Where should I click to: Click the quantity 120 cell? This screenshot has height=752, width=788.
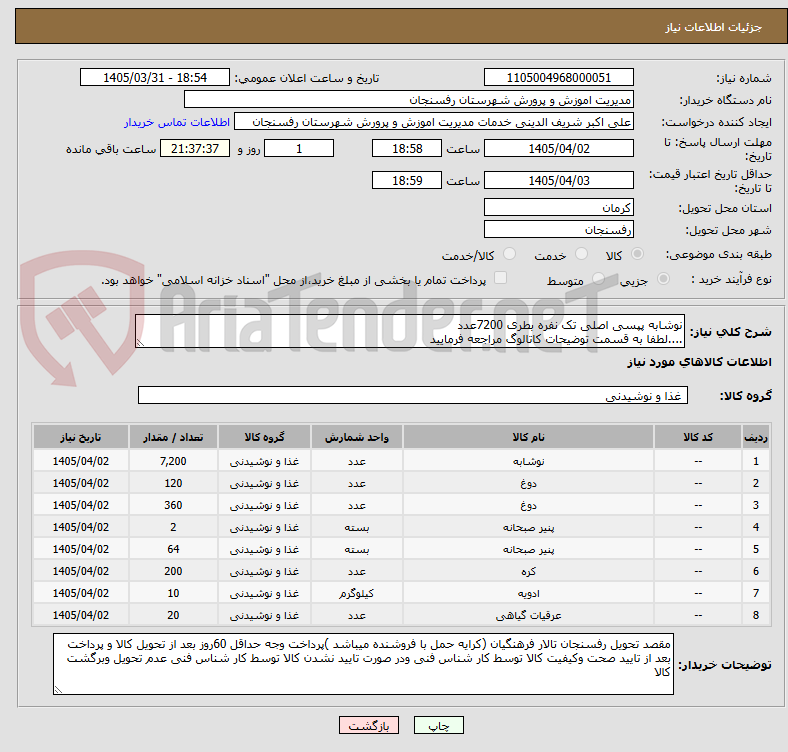[x=173, y=483]
